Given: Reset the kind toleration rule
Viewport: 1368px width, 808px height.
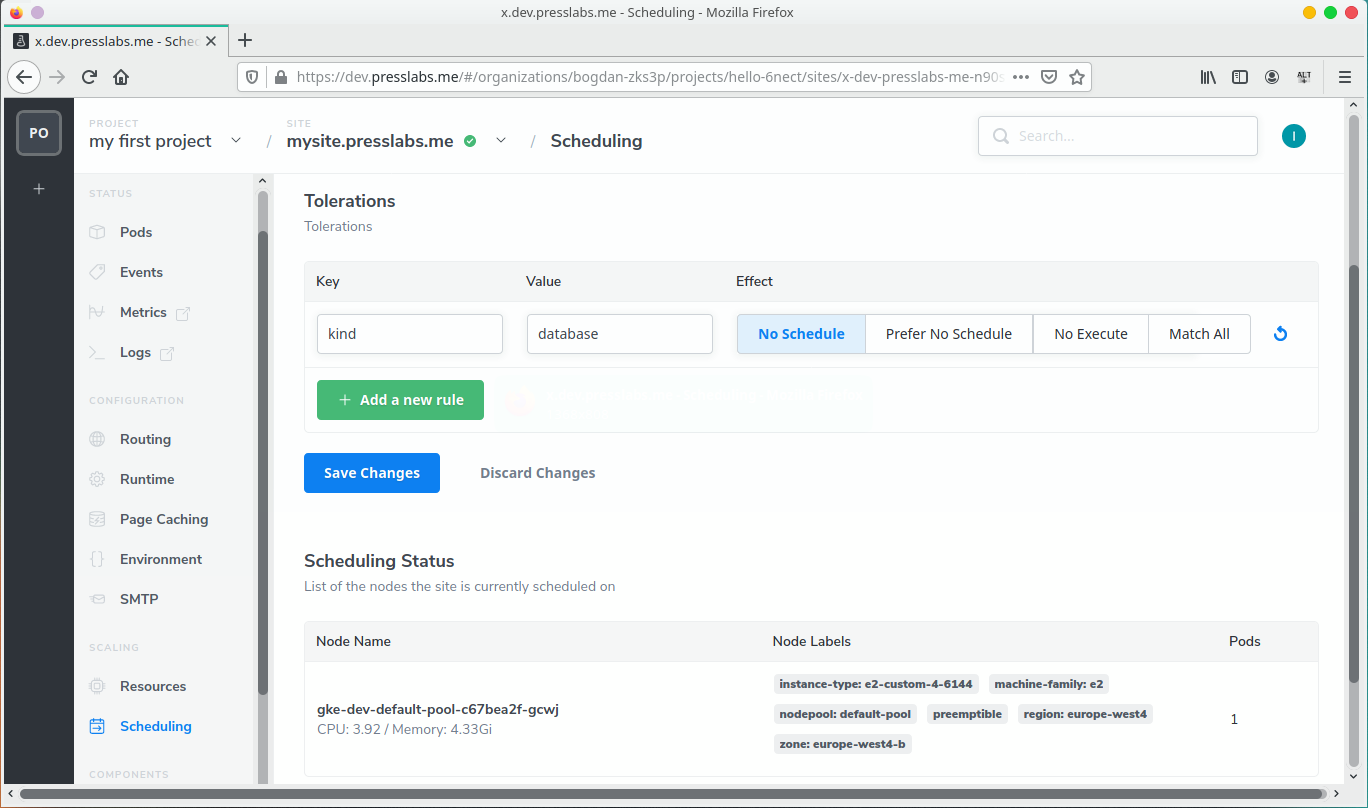Looking at the screenshot, I should tap(1280, 334).
